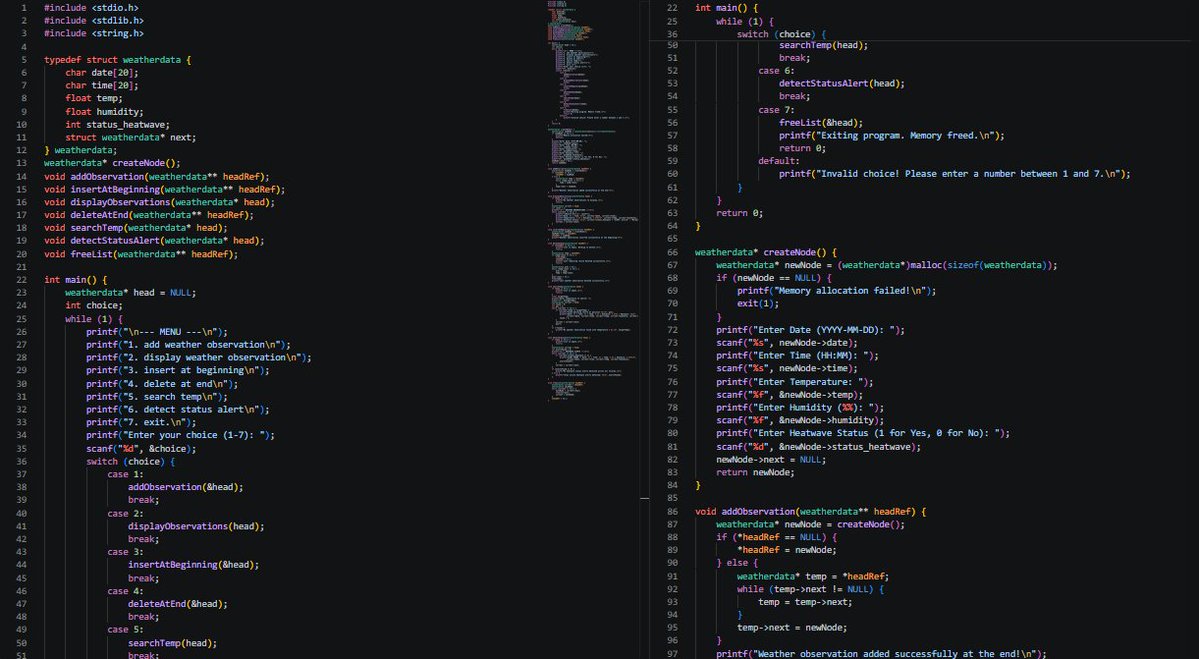This screenshot has width=1199, height=659.
Task: Click the "Enter Heatwave Status" printf line
Action: coord(863,433)
